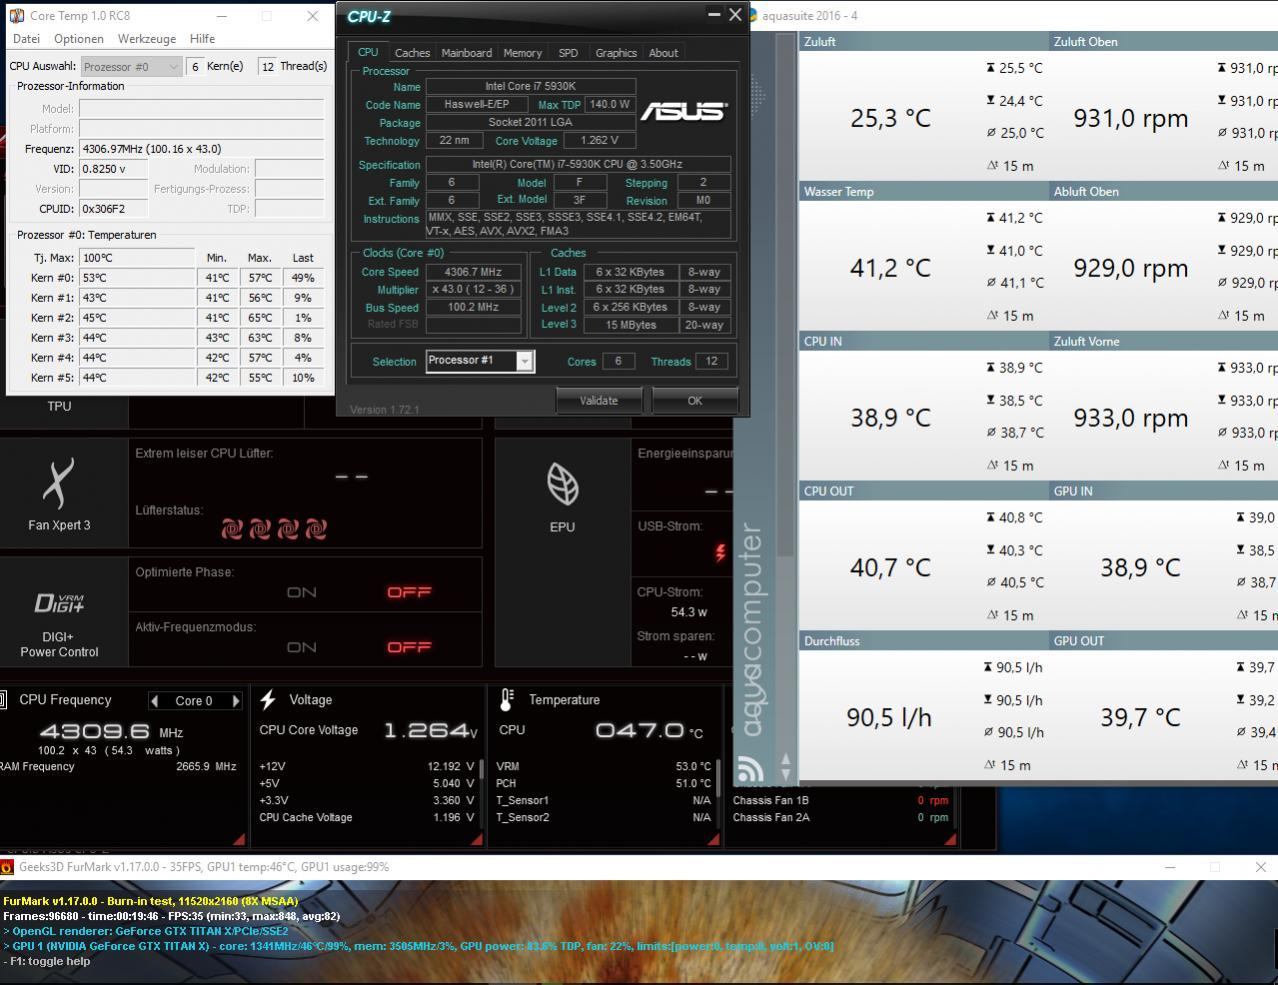This screenshot has width=1278, height=985.
Task: Click the third red fan status icon
Action: coord(289,528)
